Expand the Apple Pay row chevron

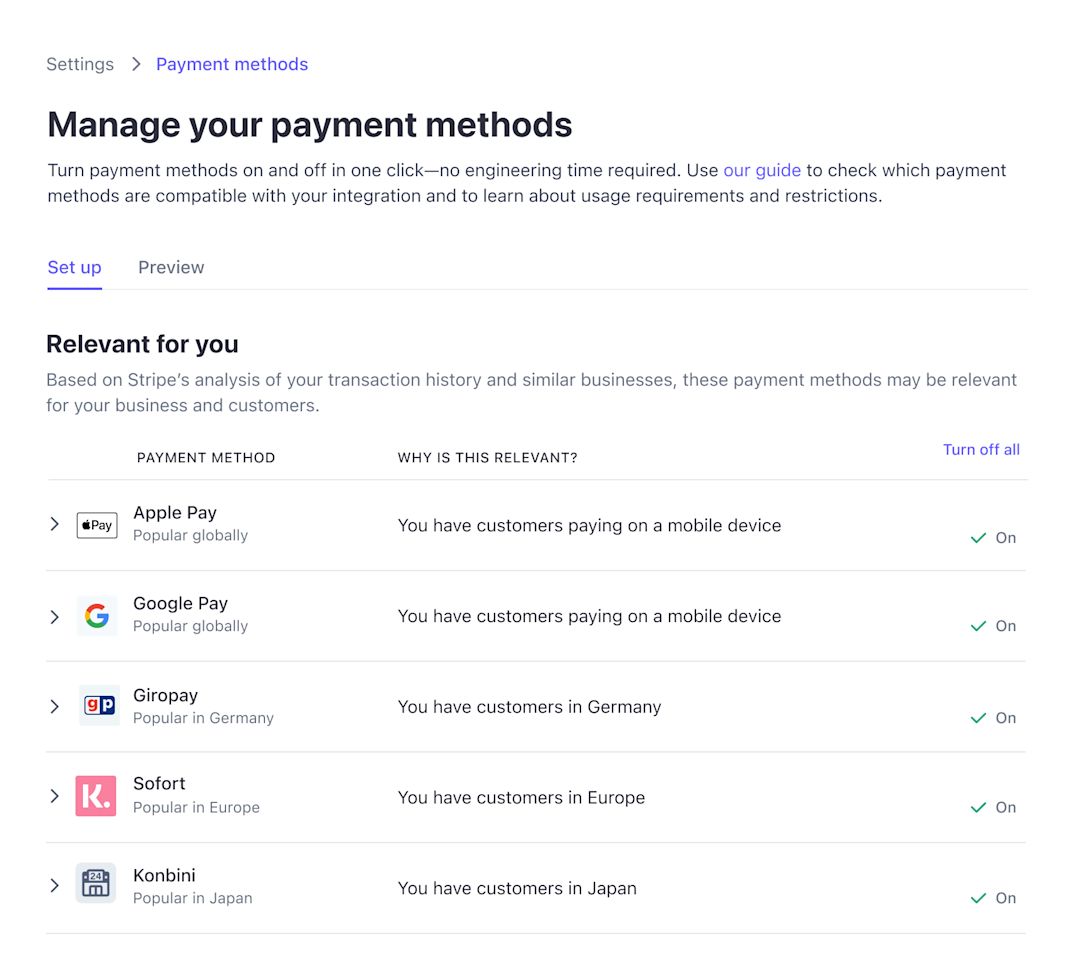pos(55,524)
